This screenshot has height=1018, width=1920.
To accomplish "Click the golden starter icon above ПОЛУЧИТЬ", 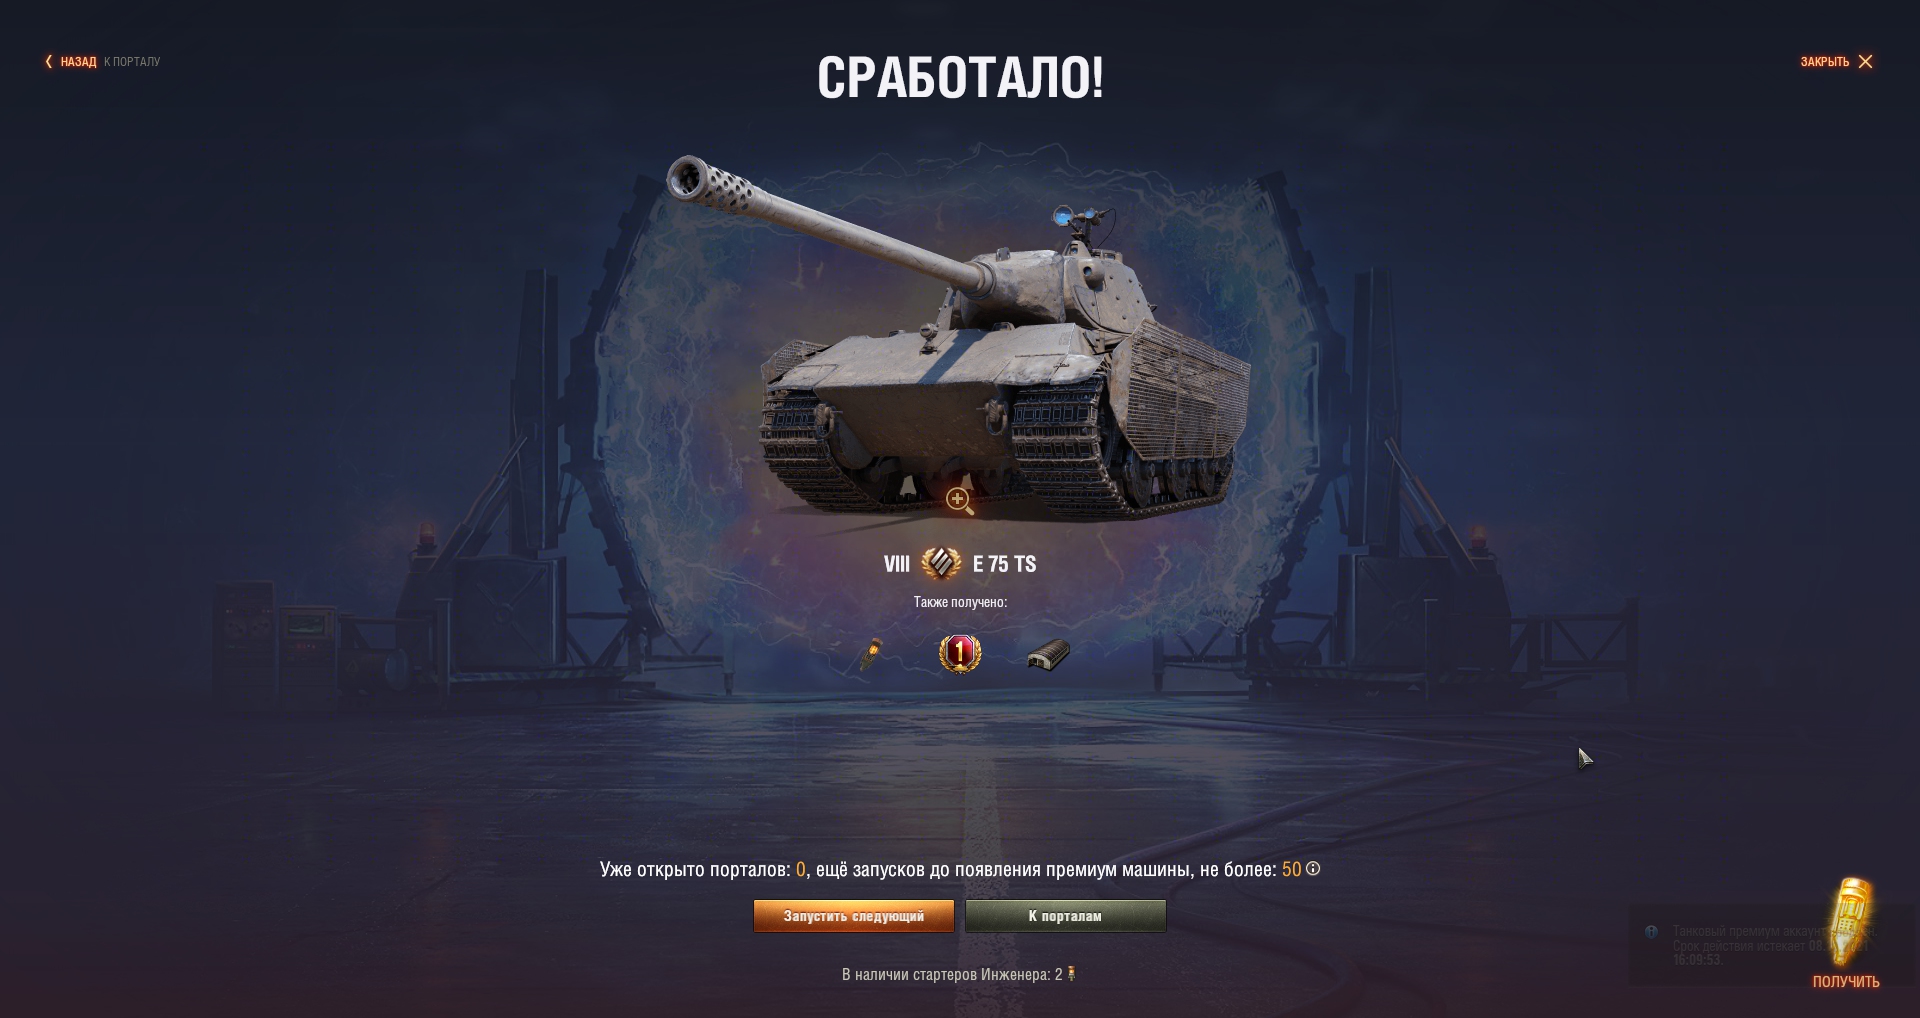I will point(1850,922).
